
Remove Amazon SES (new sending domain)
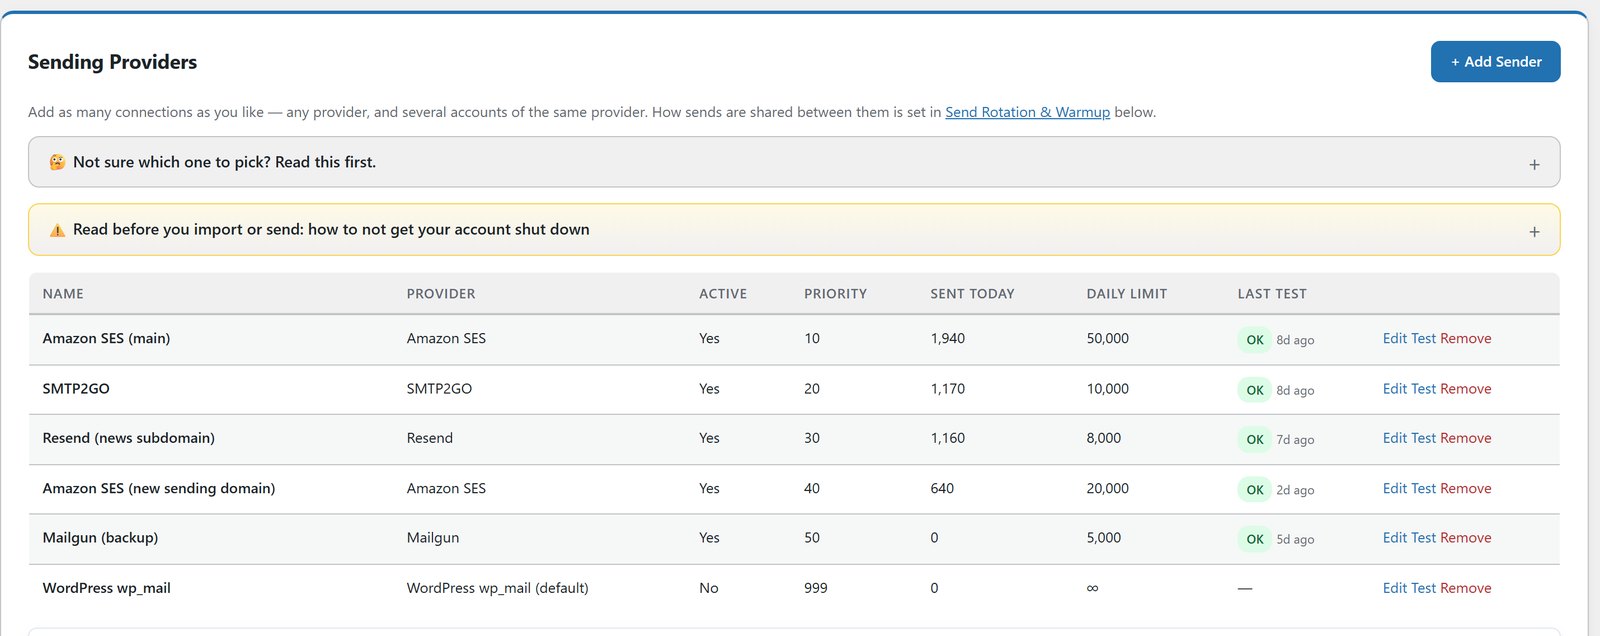click(1466, 489)
